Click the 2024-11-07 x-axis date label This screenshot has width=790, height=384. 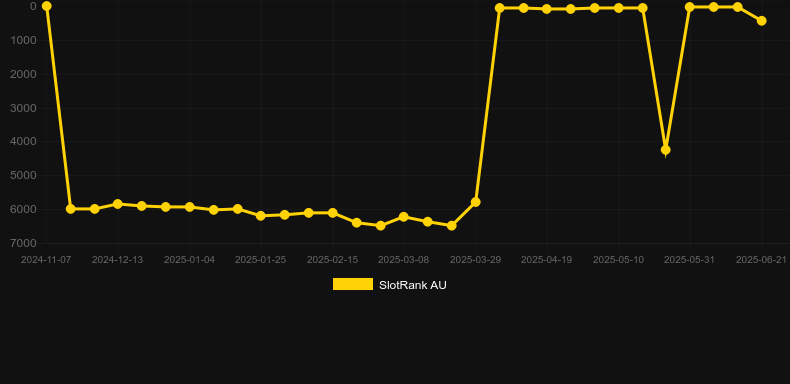tap(46, 260)
